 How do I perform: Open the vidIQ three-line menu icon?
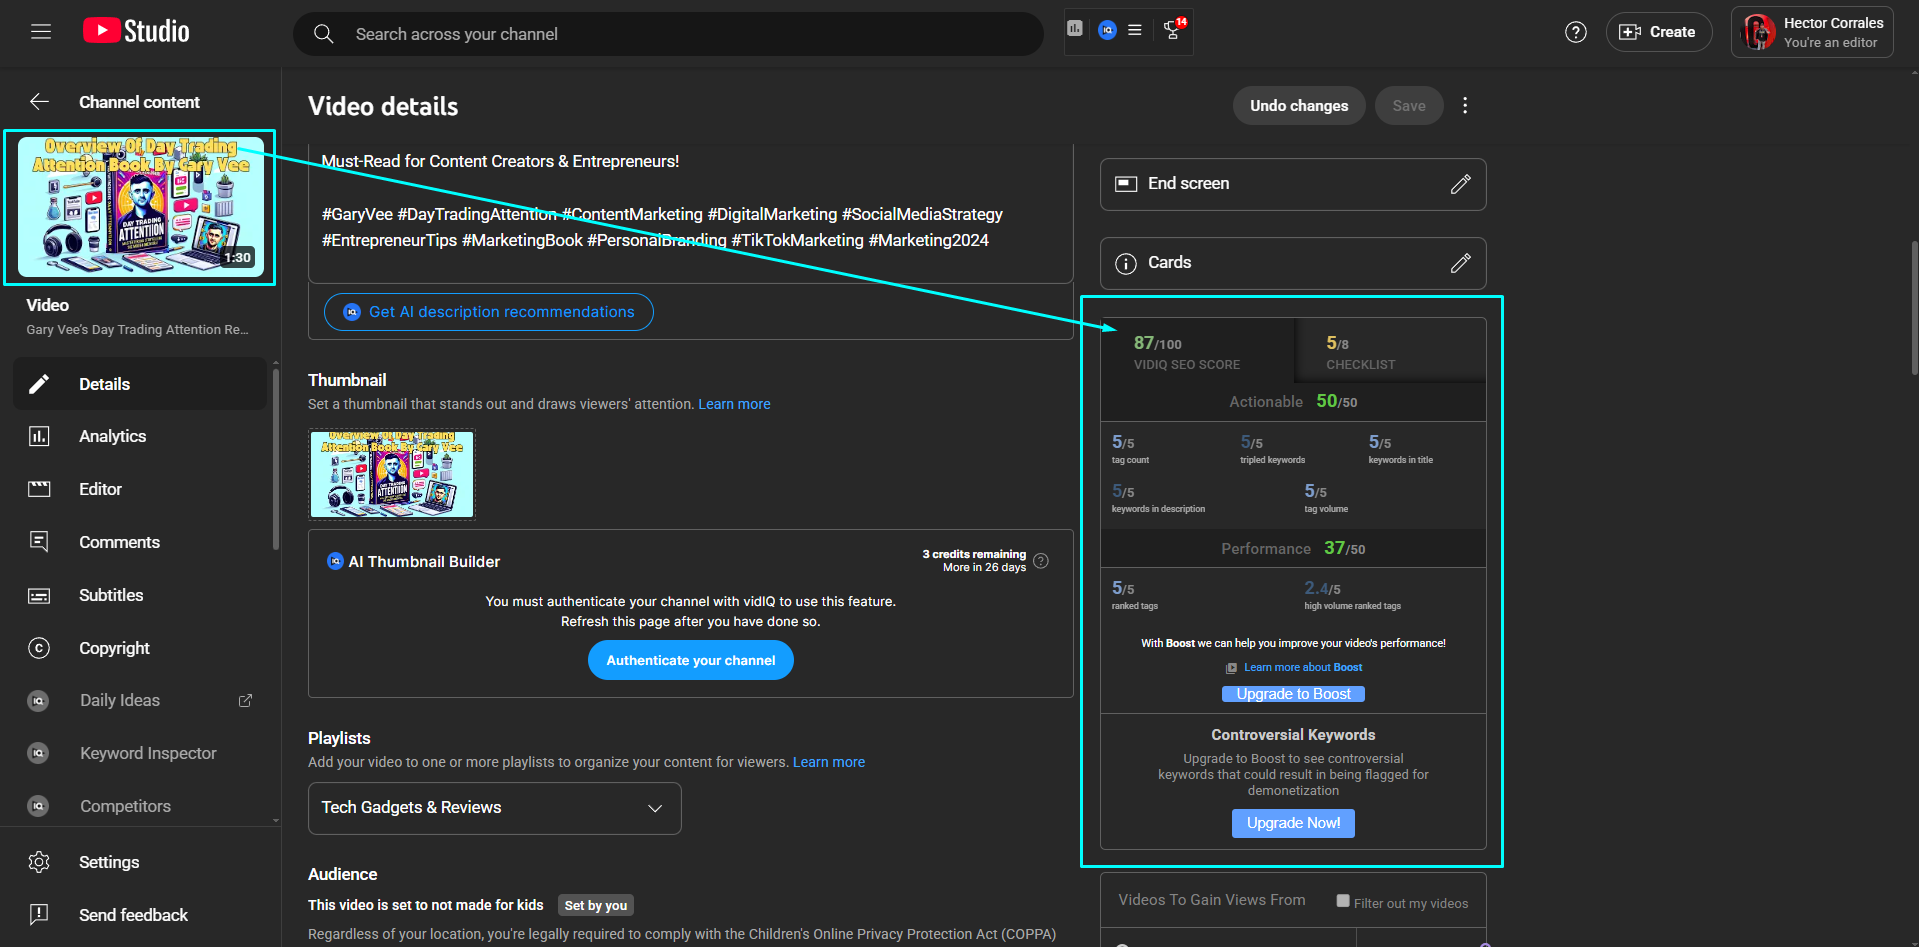1135,30
